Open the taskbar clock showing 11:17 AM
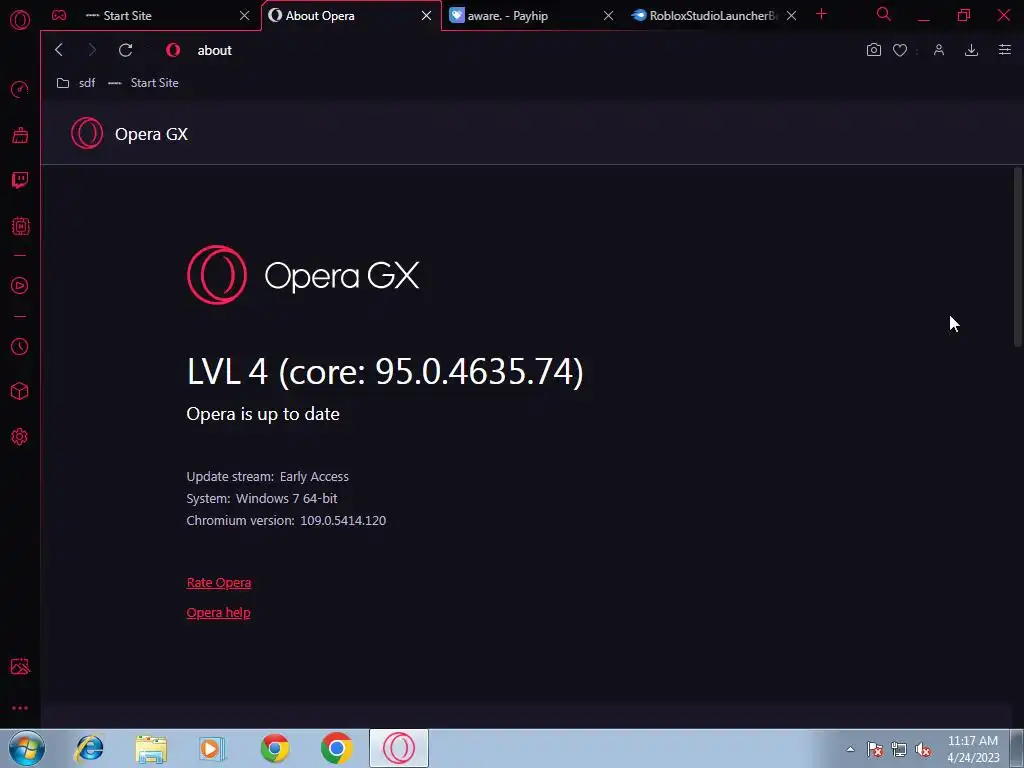Image resolution: width=1024 pixels, height=768 pixels. (973, 749)
